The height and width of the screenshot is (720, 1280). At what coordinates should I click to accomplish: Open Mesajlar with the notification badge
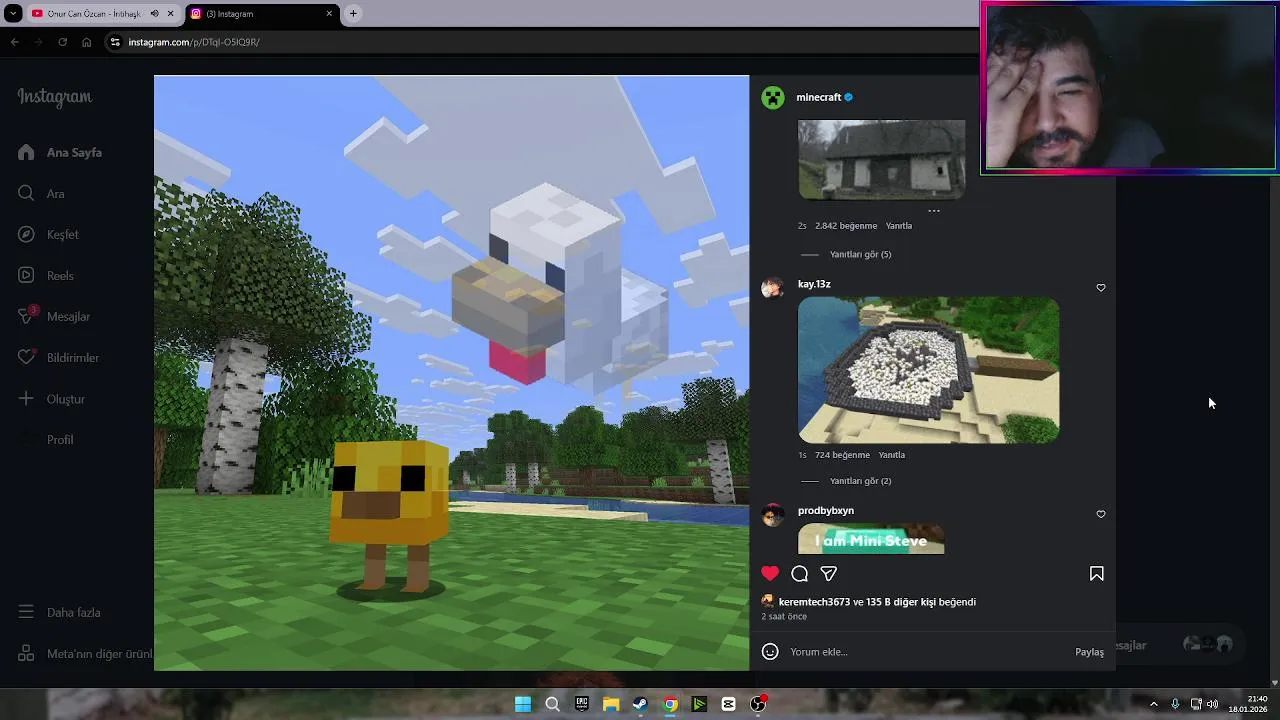coord(54,316)
